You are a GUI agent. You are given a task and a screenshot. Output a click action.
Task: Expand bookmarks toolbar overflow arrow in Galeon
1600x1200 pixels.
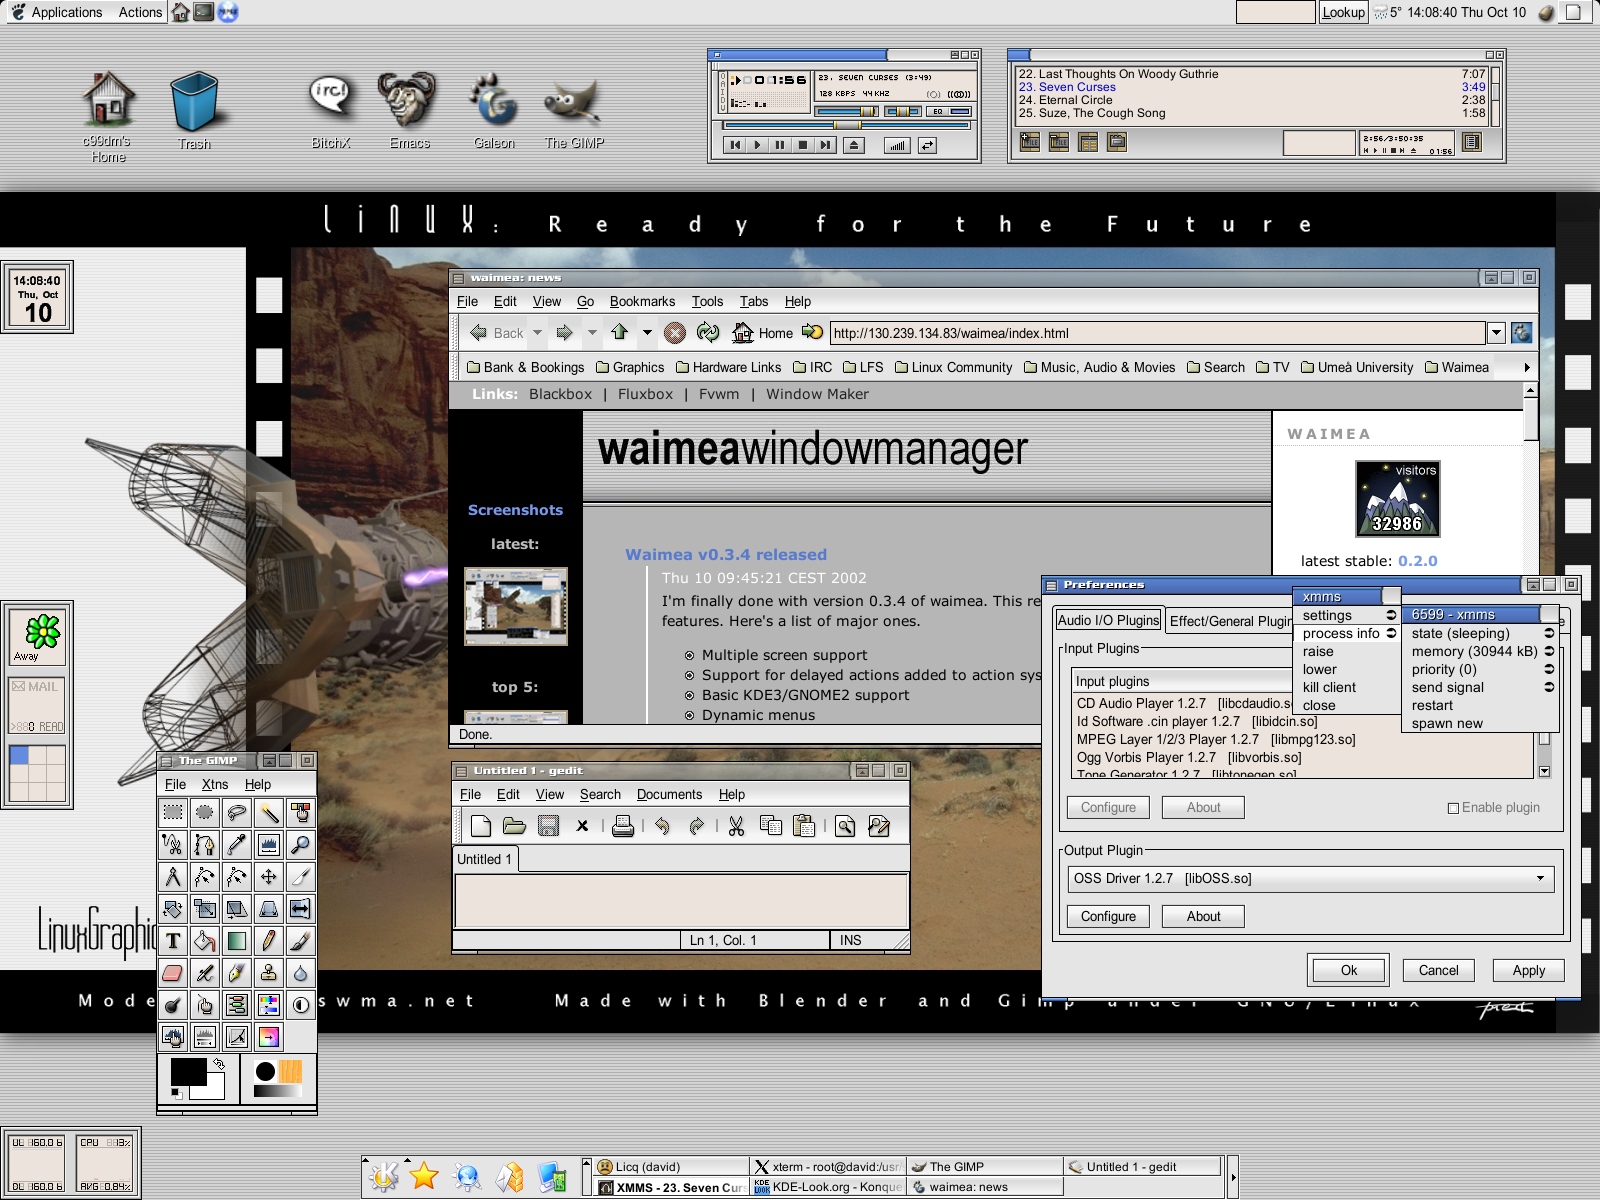pos(1527,367)
